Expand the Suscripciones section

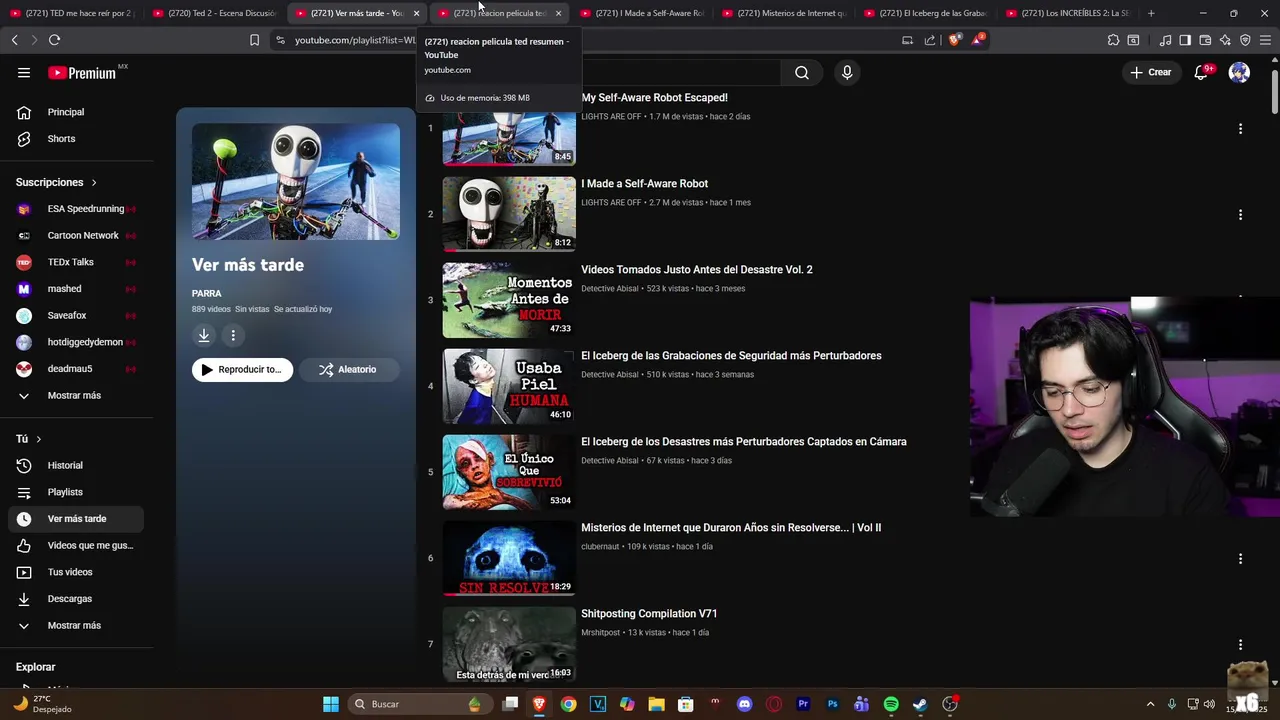pyautogui.click(x=57, y=182)
